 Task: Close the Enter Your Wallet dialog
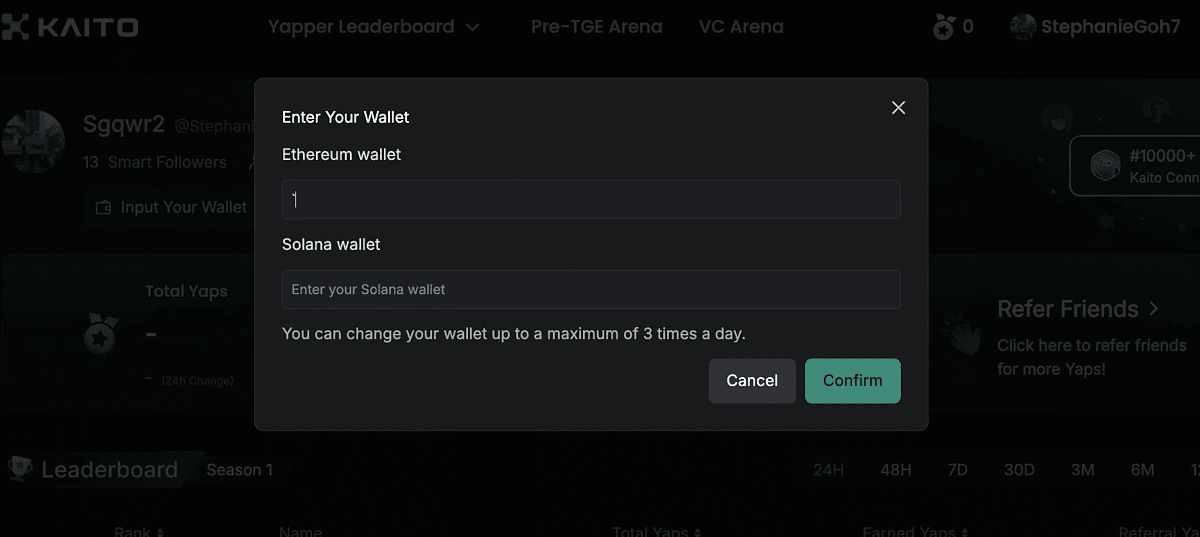point(898,108)
